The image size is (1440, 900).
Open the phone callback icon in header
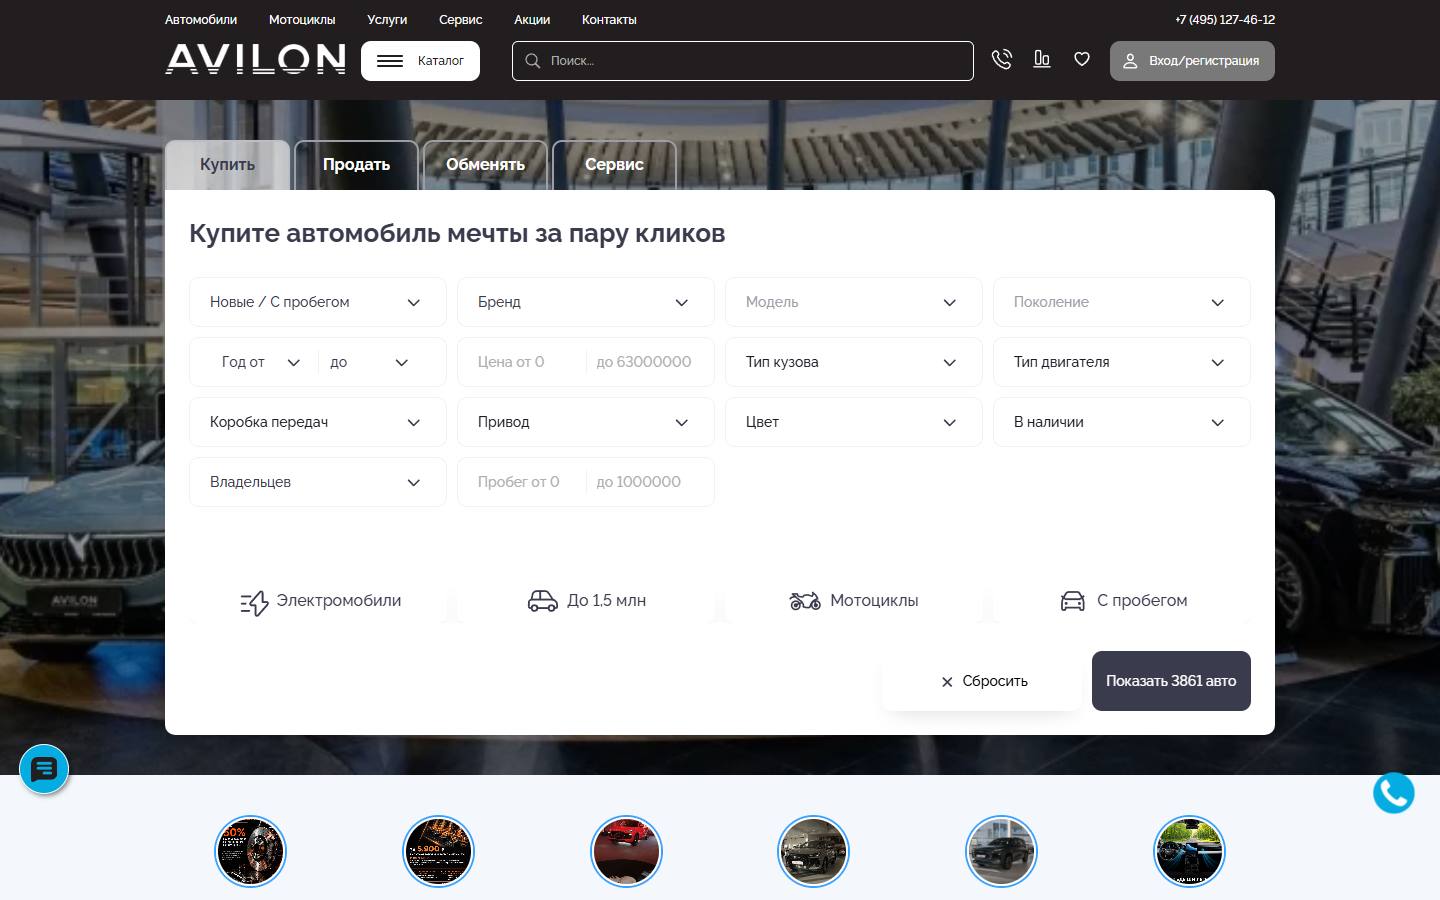[1001, 60]
